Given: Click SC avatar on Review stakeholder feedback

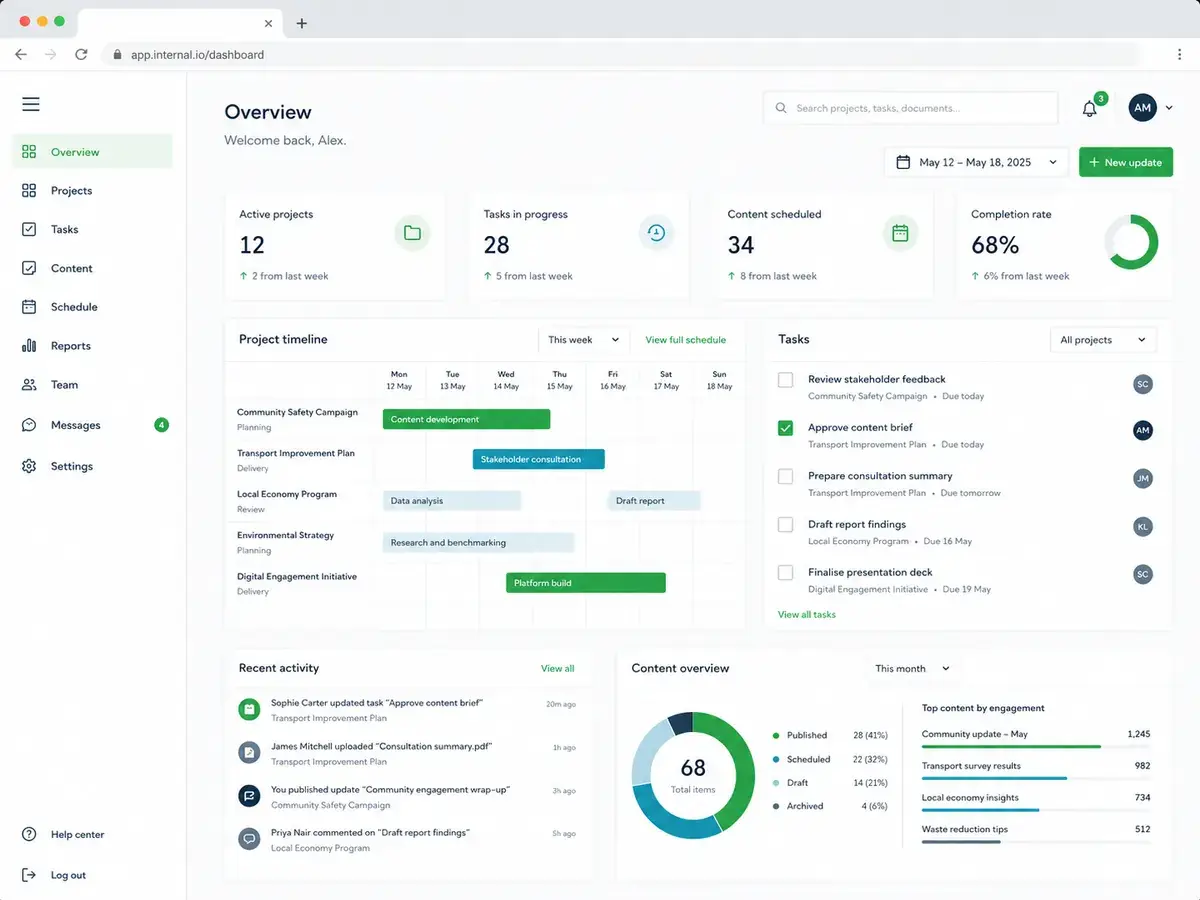Looking at the screenshot, I should (1143, 384).
